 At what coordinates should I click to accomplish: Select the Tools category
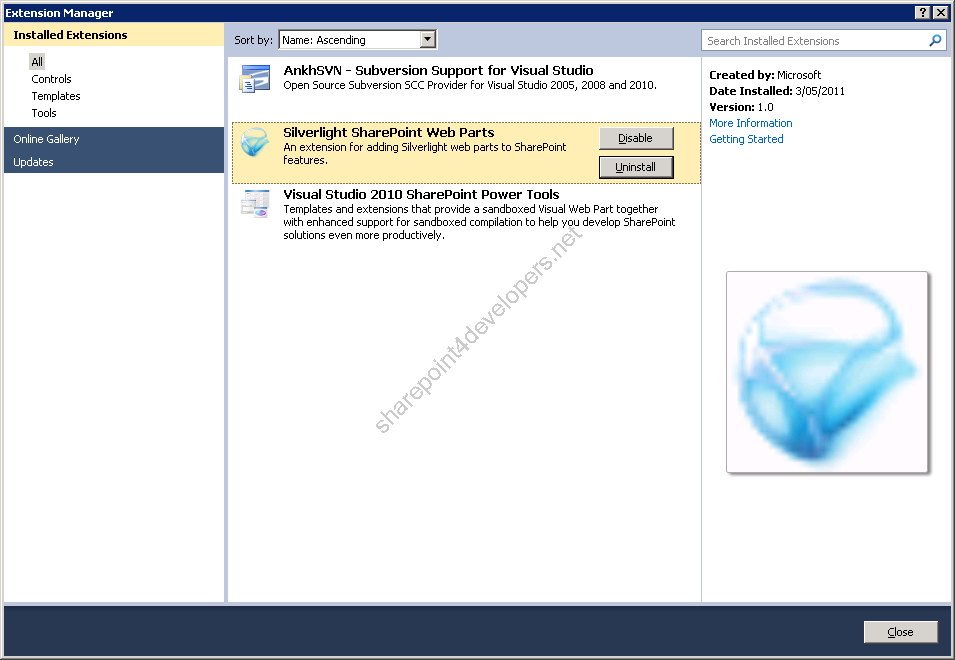click(44, 113)
